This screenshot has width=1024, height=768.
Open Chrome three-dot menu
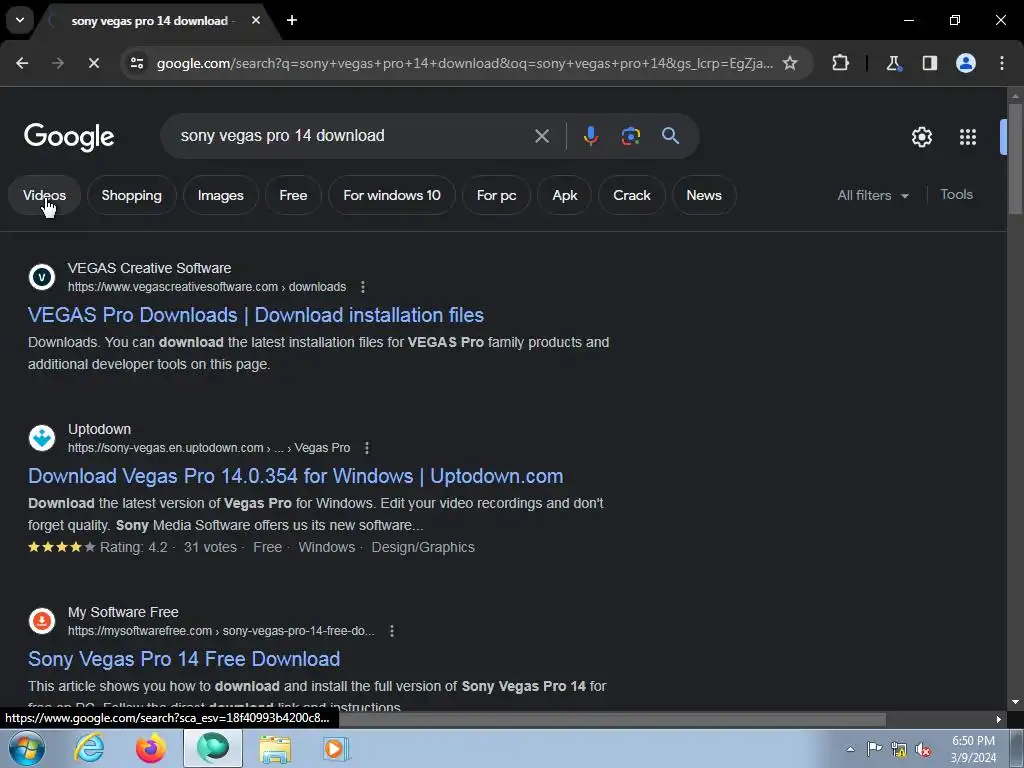[x=1002, y=63]
